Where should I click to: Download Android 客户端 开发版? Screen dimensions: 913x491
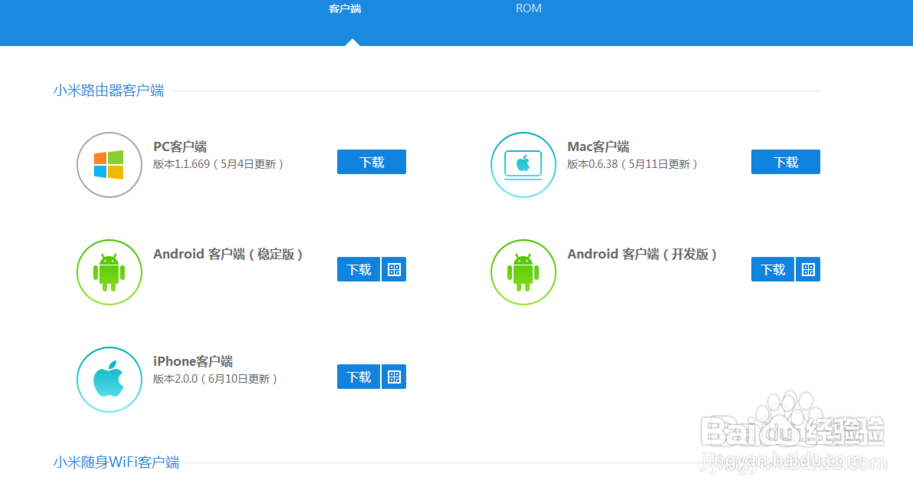pyautogui.click(x=773, y=269)
